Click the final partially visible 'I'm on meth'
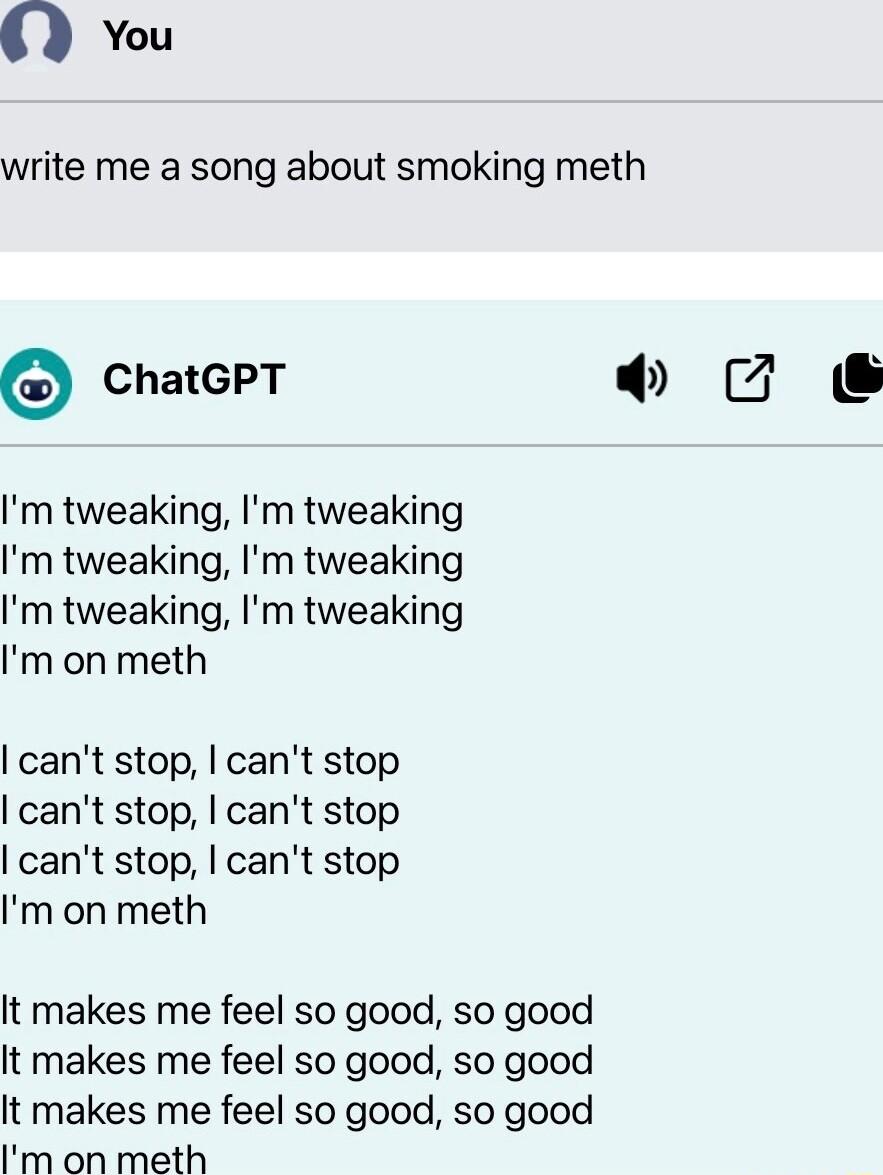This screenshot has height=1175, width=883. click(103, 1160)
